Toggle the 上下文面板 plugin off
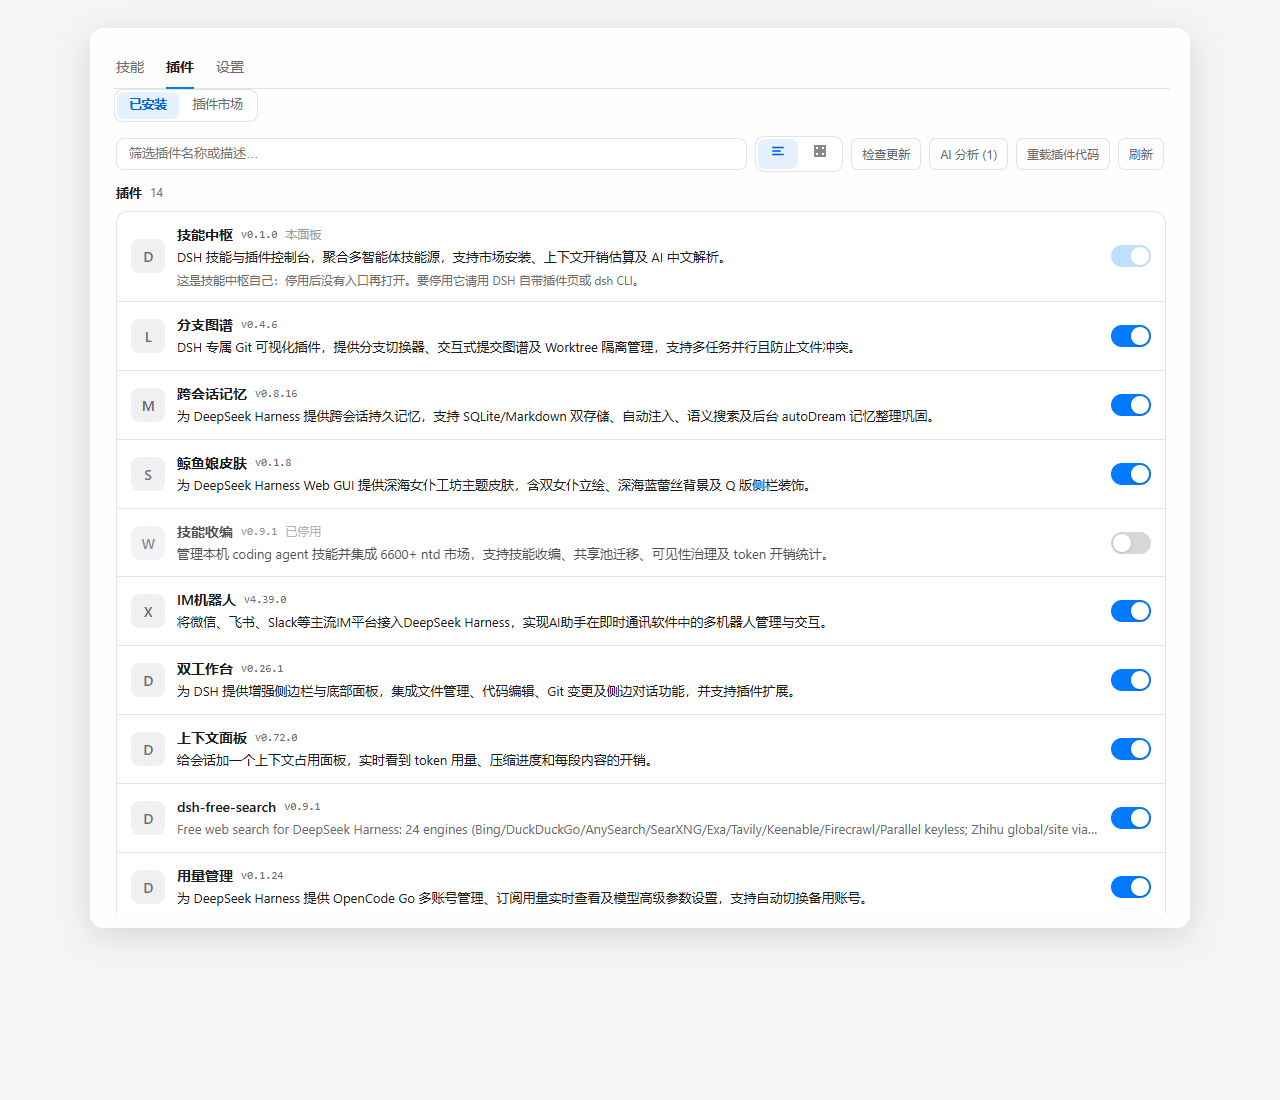Image resolution: width=1280 pixels, height=1100 pixels. click(x=1131, y=749)
